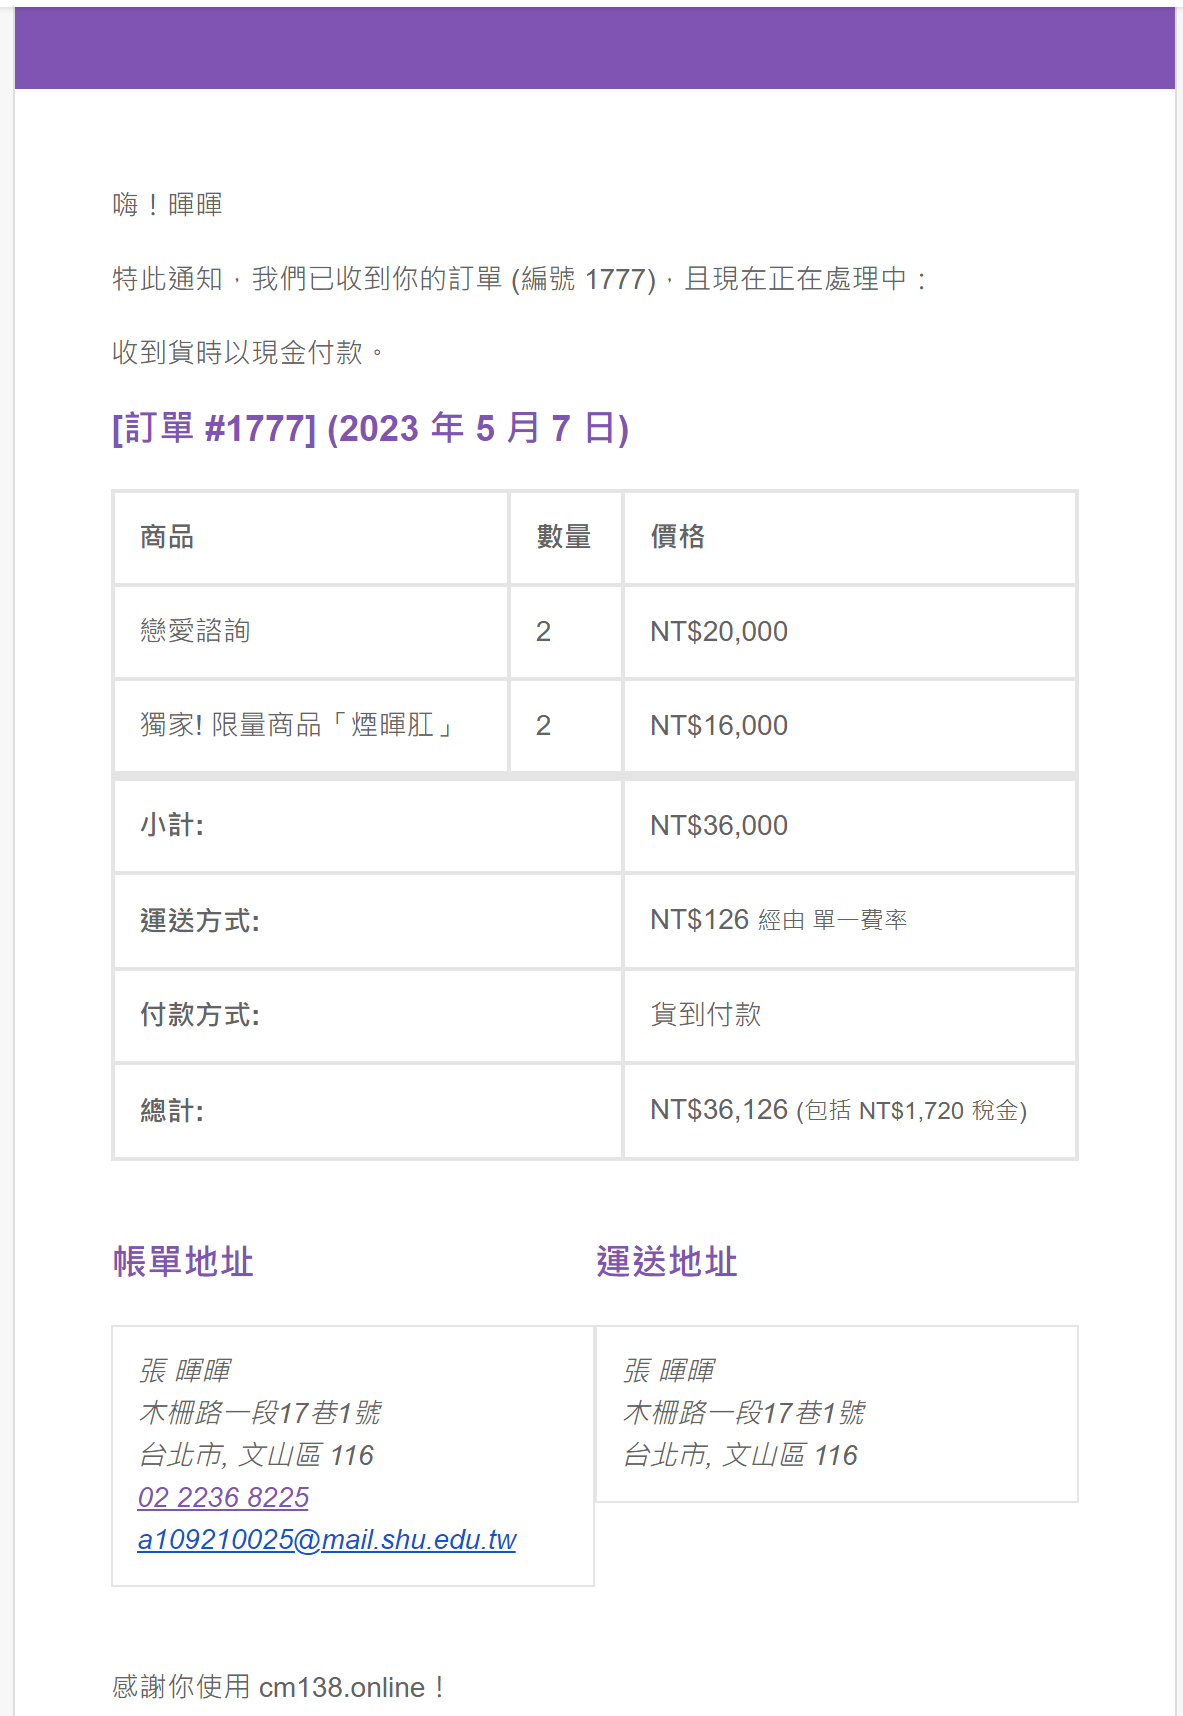Click the greeting text 嗨！暉暉

[167, 205]
